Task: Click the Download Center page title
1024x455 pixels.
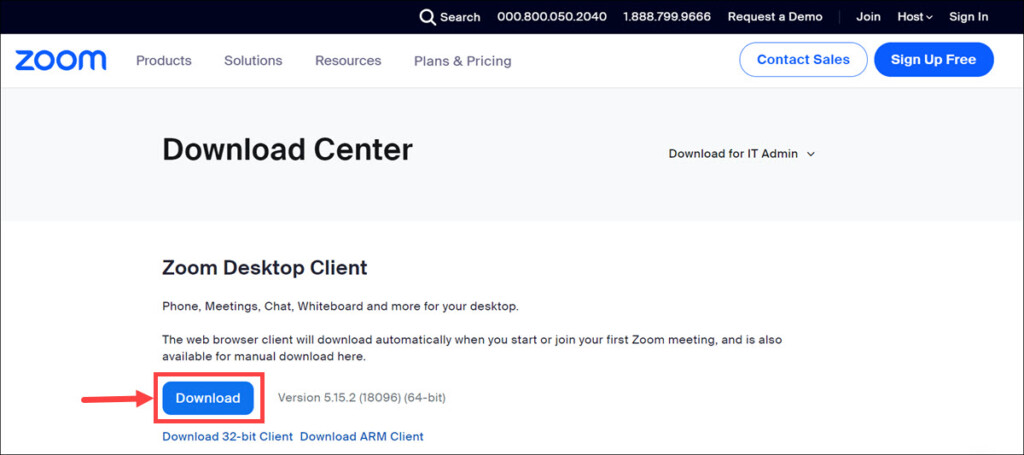Action: pos(287,150)
